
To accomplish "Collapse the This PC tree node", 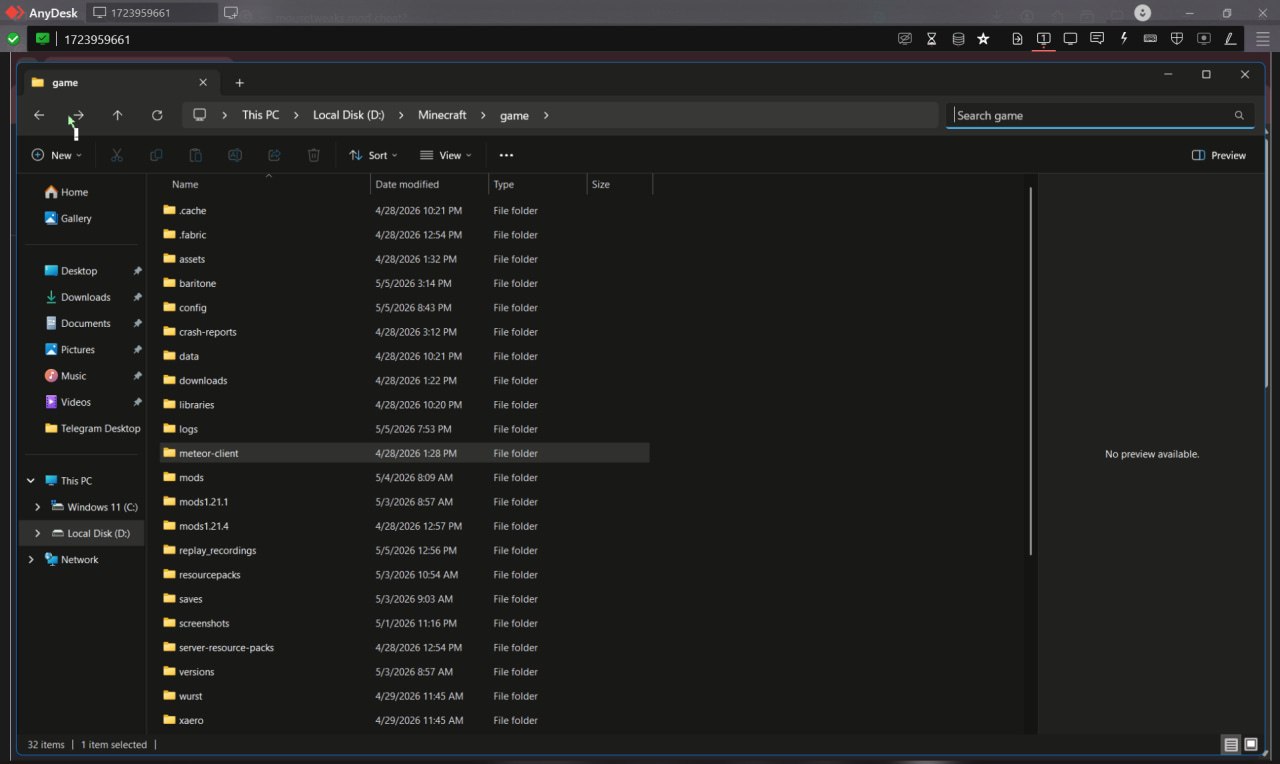I will (31, 481).
